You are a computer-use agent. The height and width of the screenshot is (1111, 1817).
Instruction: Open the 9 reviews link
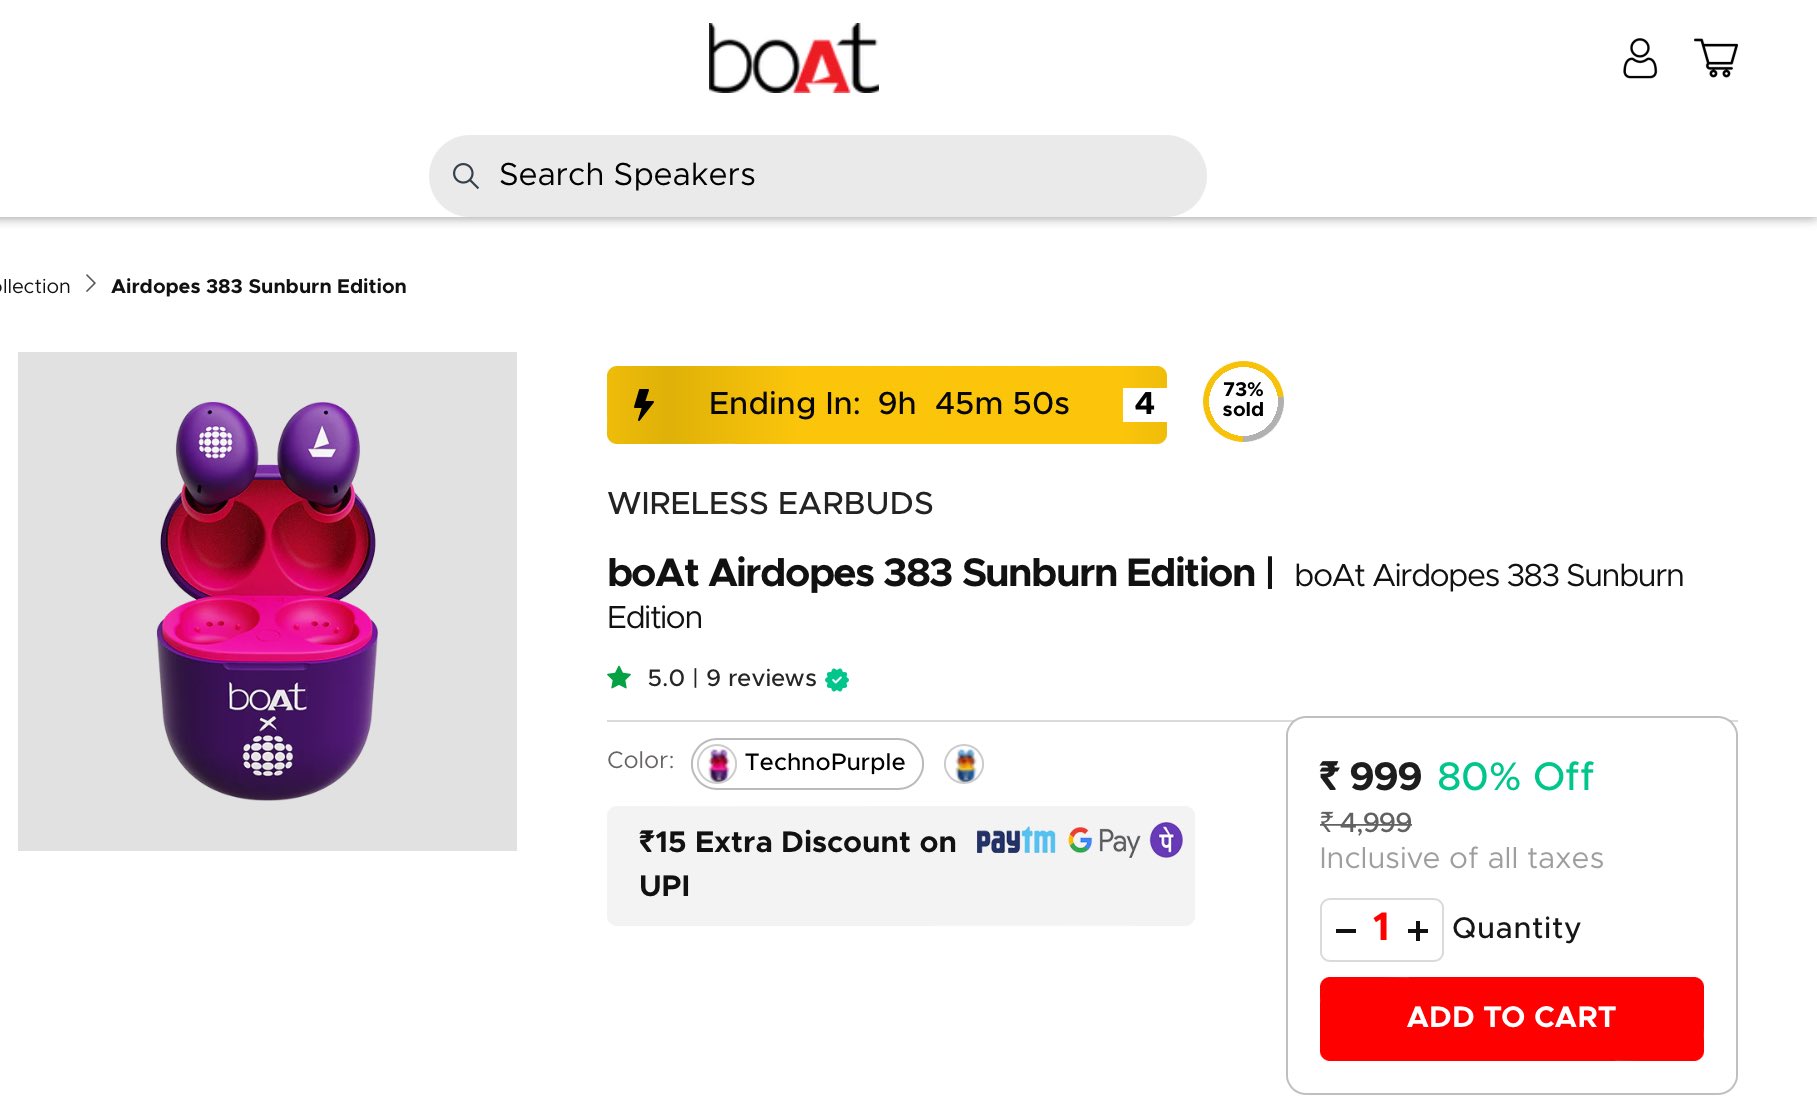click(x=761, y=678)
